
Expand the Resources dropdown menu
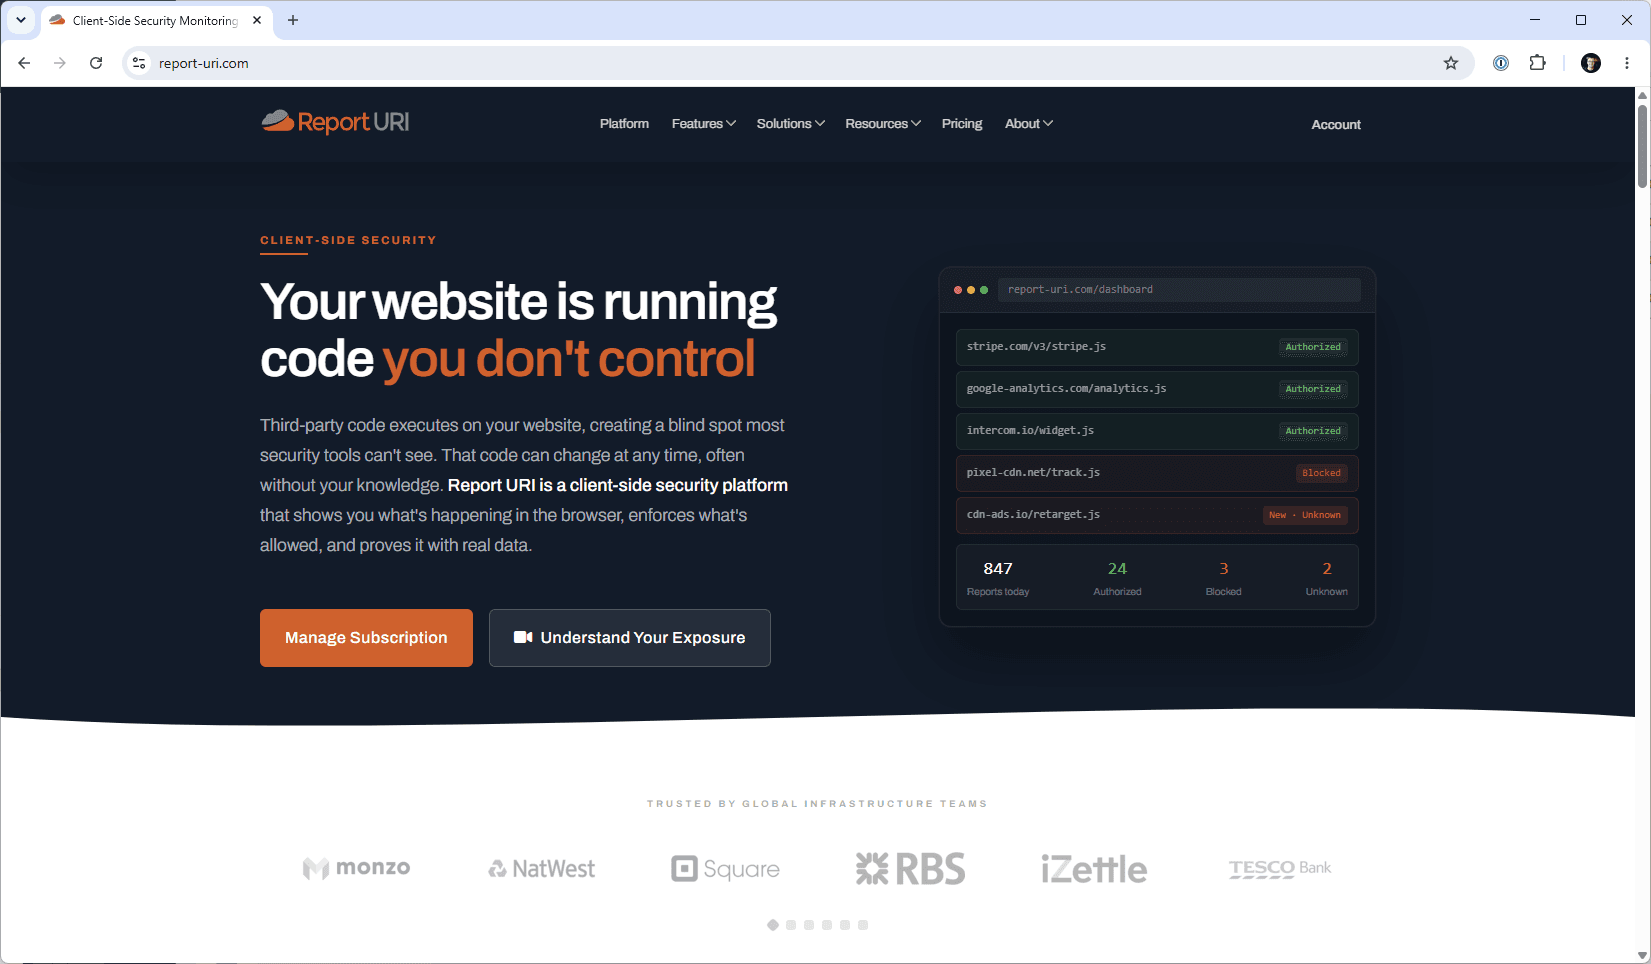click(x=883, y=124)
